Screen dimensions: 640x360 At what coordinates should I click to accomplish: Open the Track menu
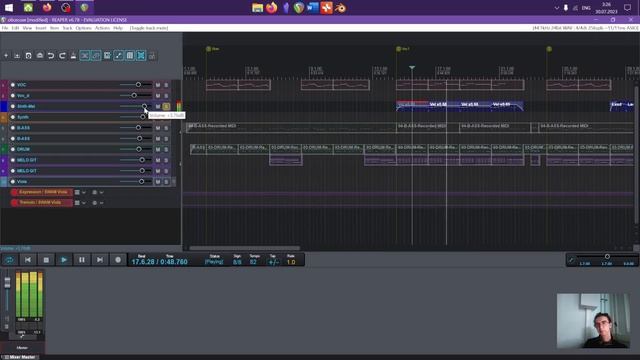[67, 28]
